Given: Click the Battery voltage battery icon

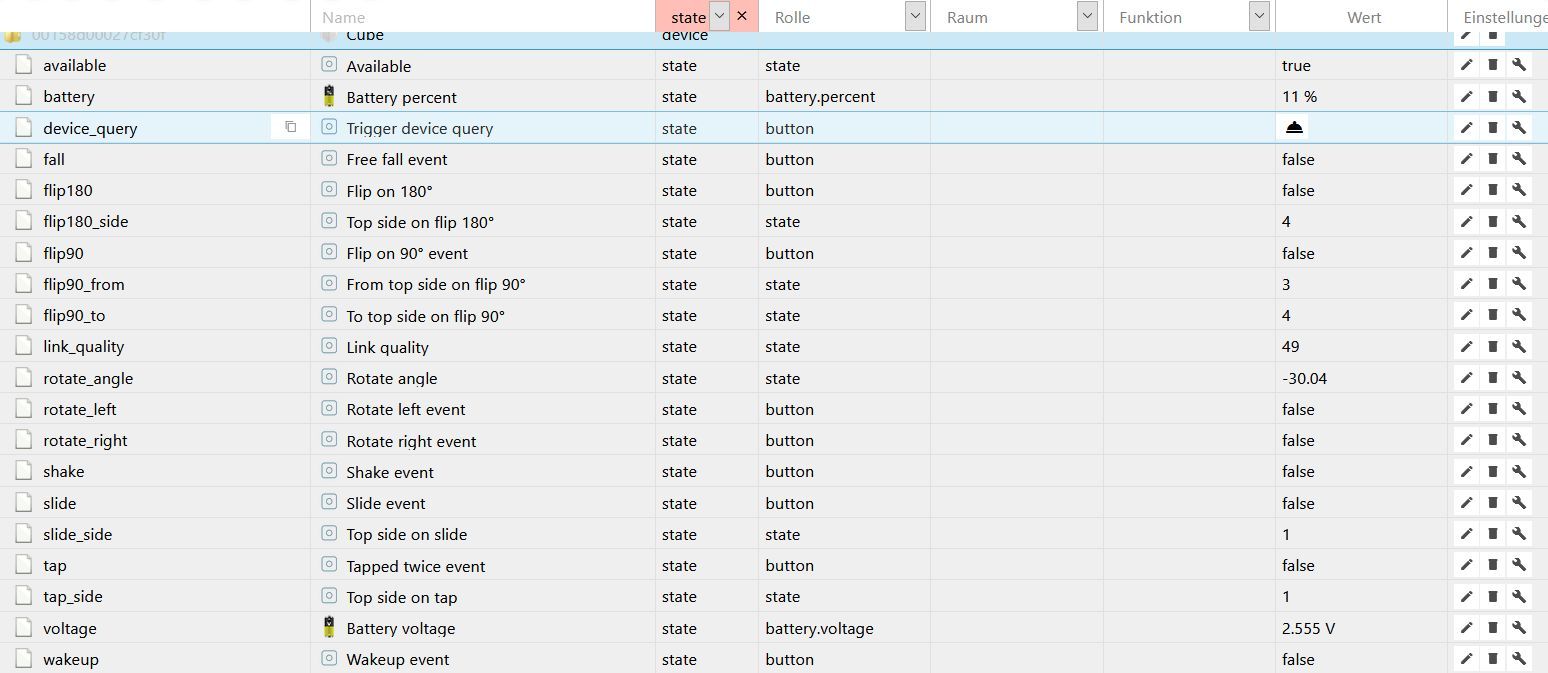Looking at the screenshot, I should click(x=329, y=628).
